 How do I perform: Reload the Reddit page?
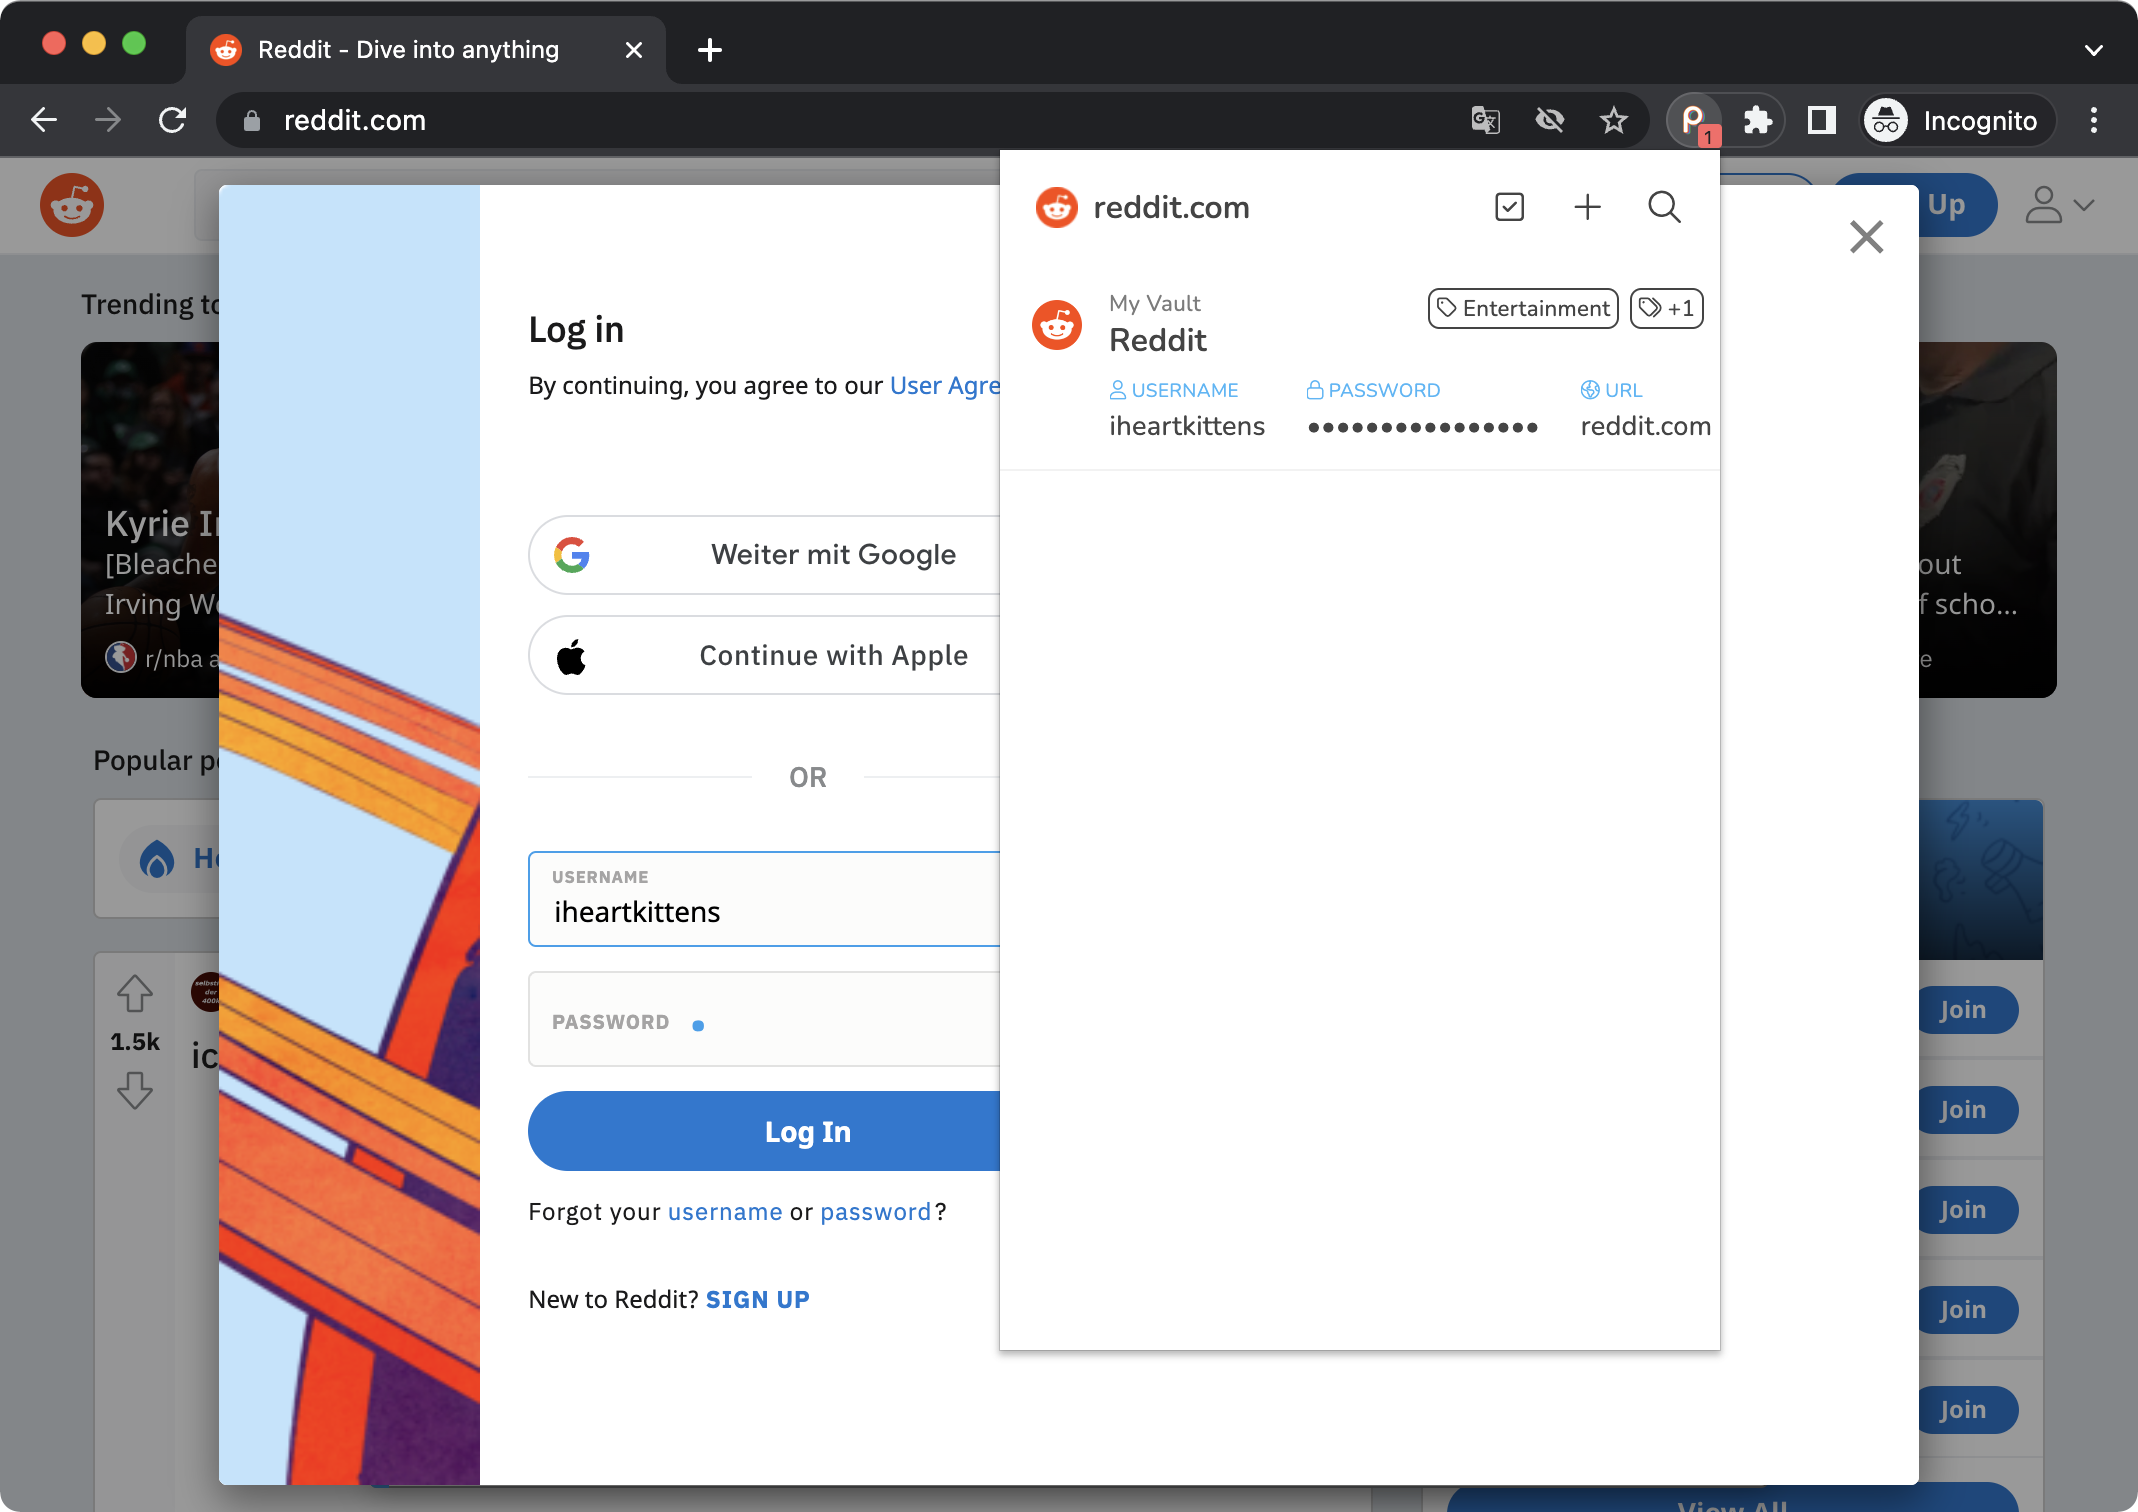tap(172, 120)
